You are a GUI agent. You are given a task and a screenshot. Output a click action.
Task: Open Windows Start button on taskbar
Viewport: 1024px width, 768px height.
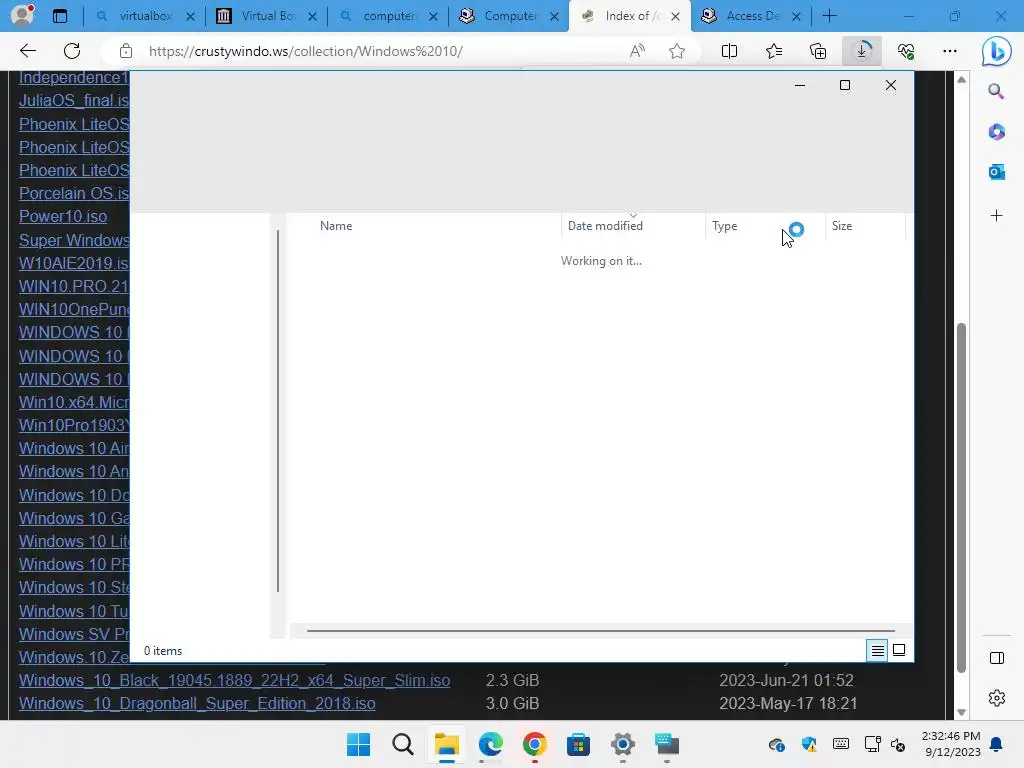click(359, 744)
